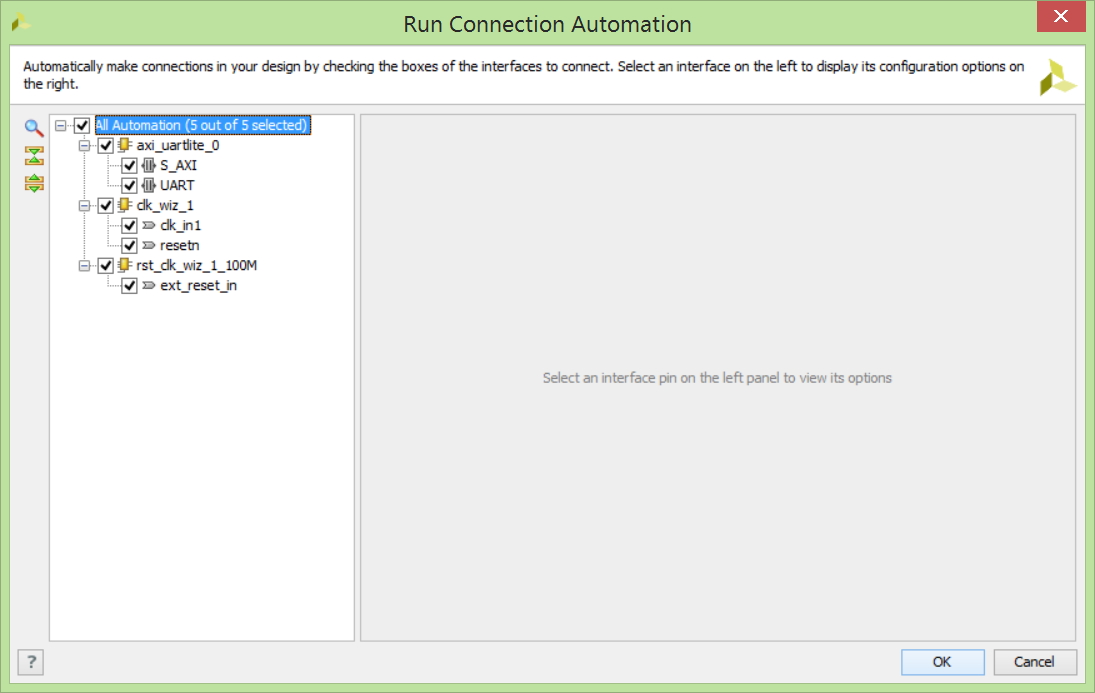Uncheck the ext_reset_in checkbox

(129, 286)
